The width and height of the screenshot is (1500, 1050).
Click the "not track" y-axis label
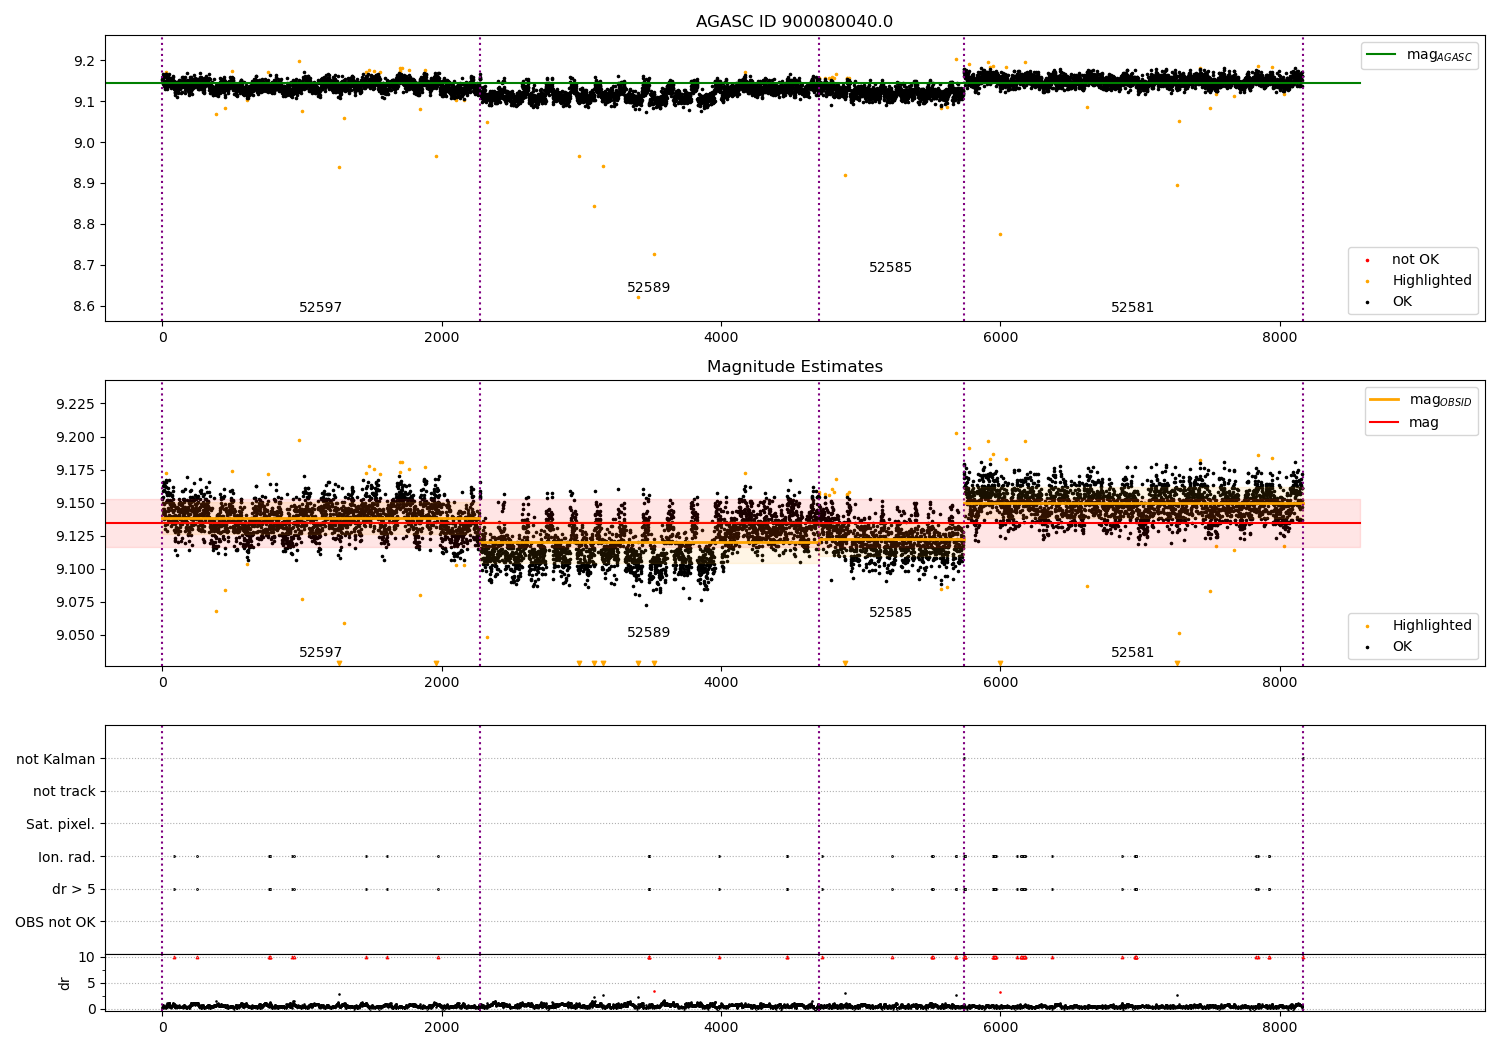[64, 791]
